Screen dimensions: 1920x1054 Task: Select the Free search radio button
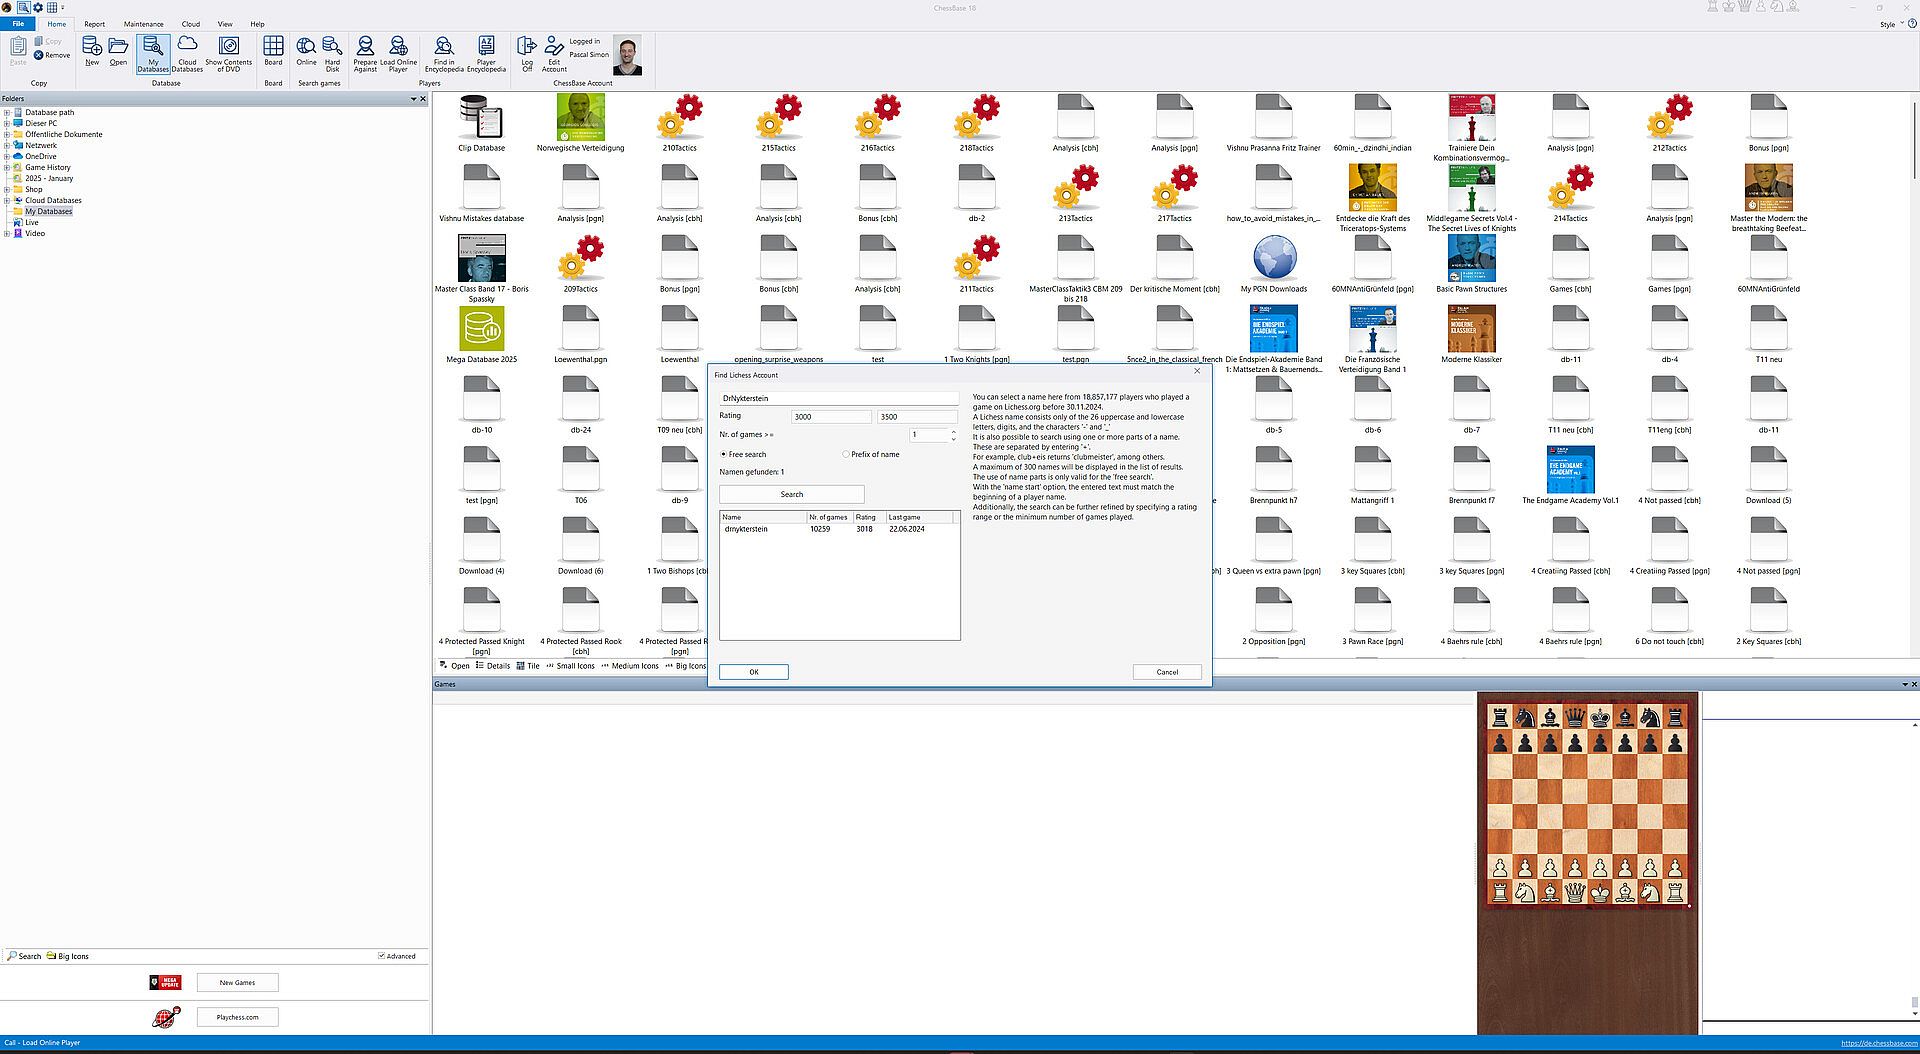click(x=724, y=454)
